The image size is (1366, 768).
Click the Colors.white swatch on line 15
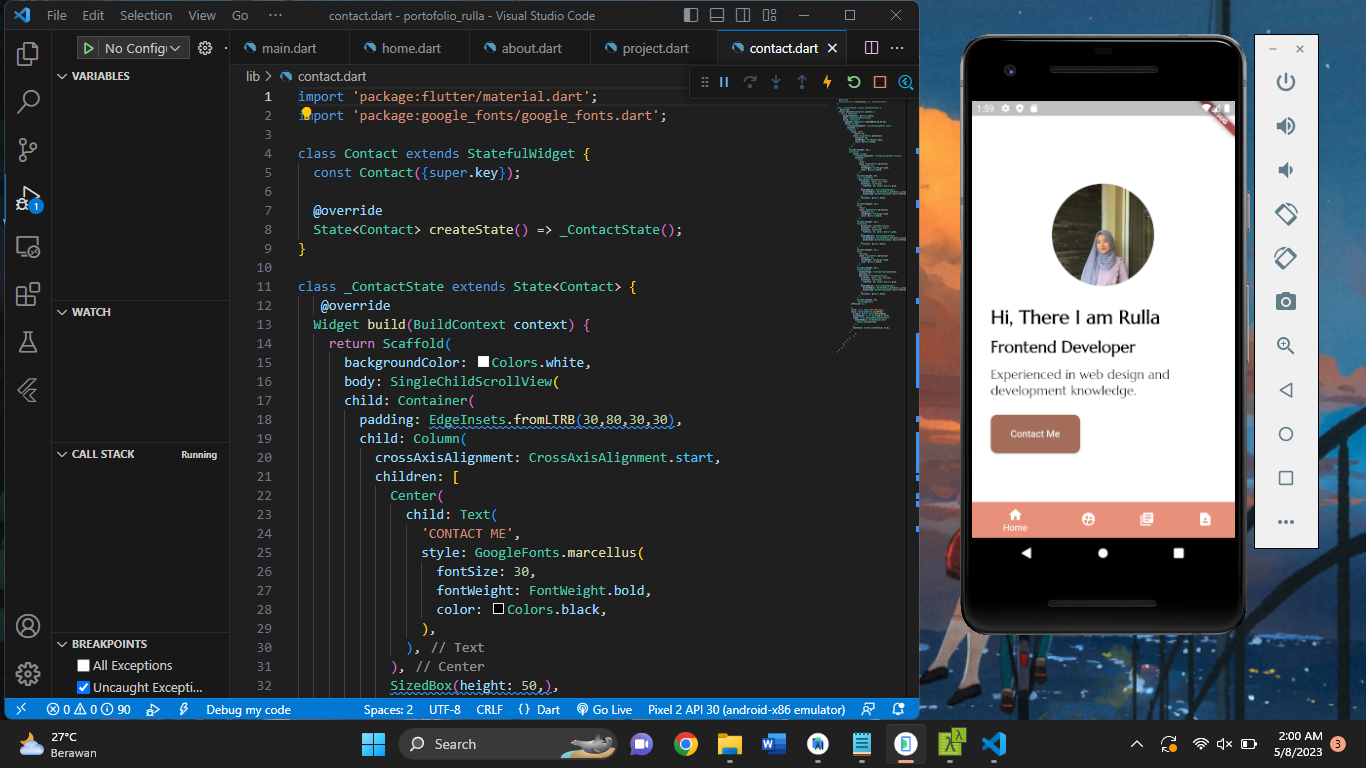pyautogui.click(x=483, y=362)
